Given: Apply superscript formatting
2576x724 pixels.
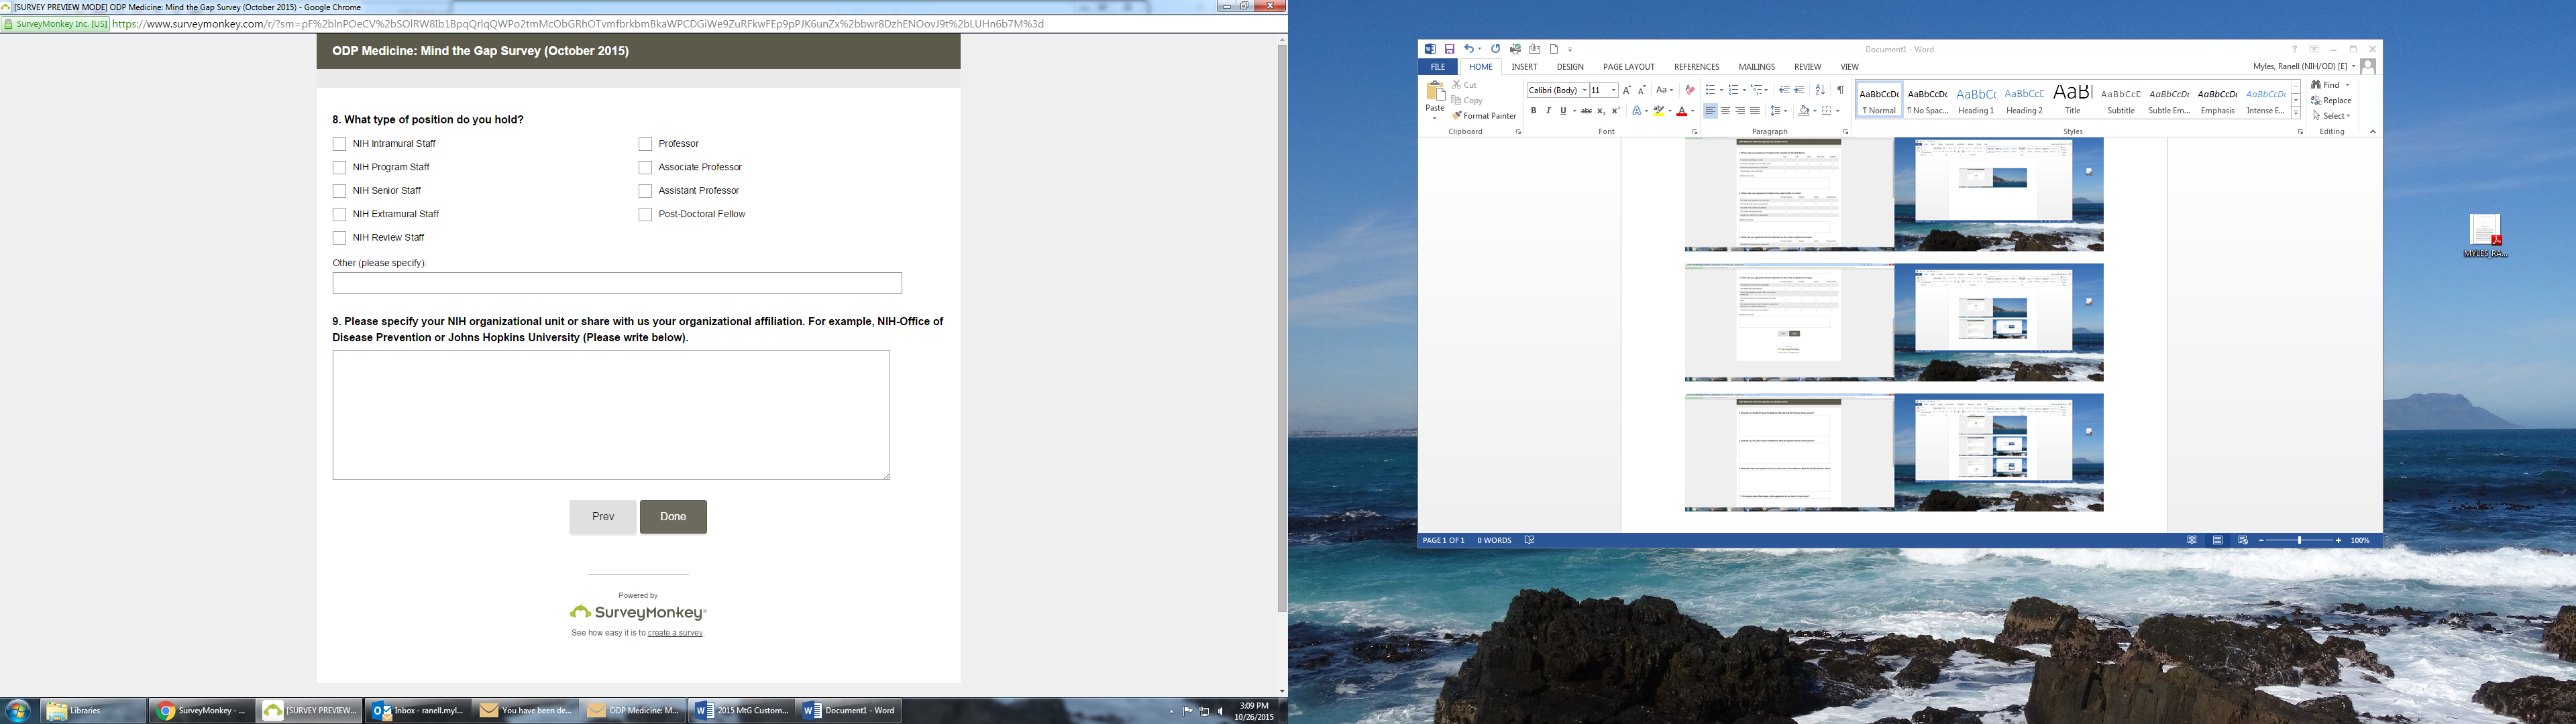Looking at the screenshot, I should [1616, 111].
